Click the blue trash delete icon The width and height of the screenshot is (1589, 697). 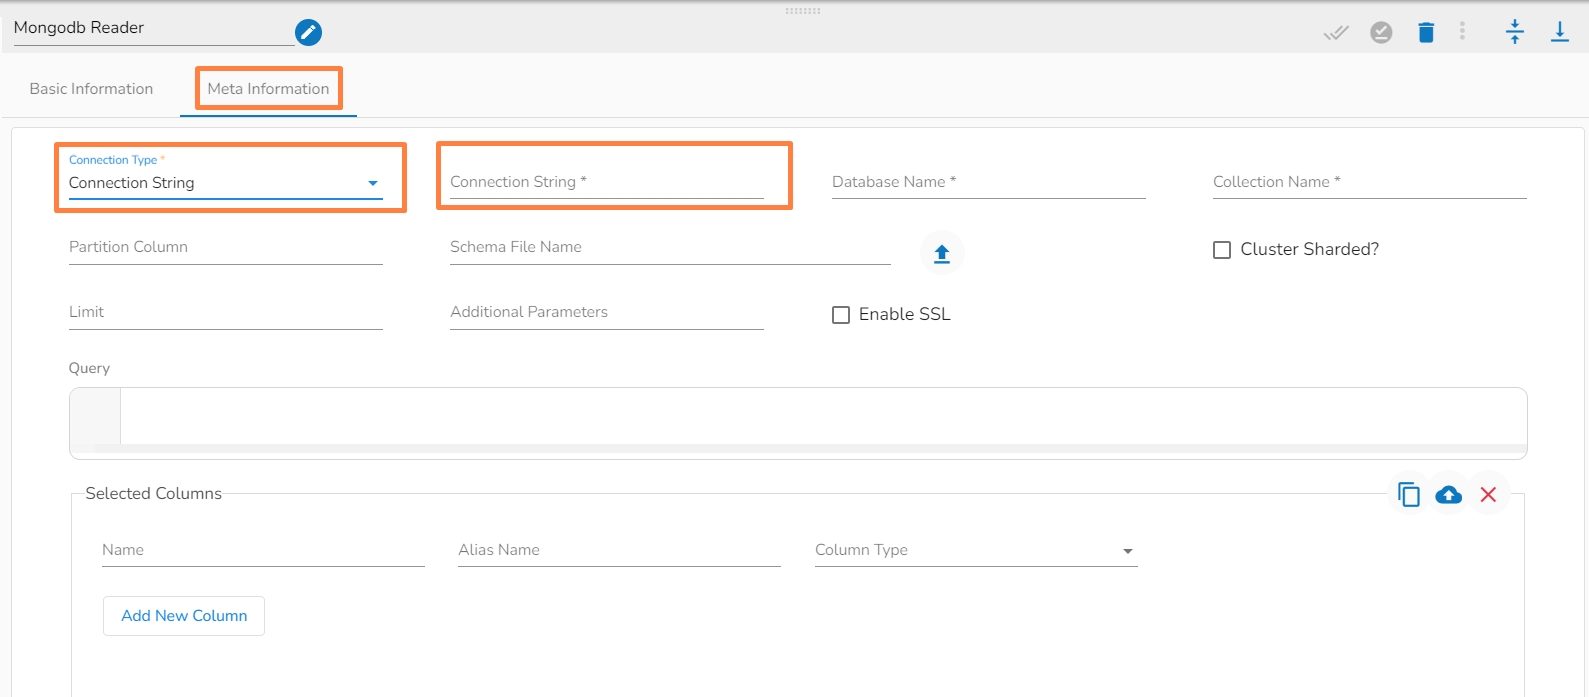[1426, 33]
